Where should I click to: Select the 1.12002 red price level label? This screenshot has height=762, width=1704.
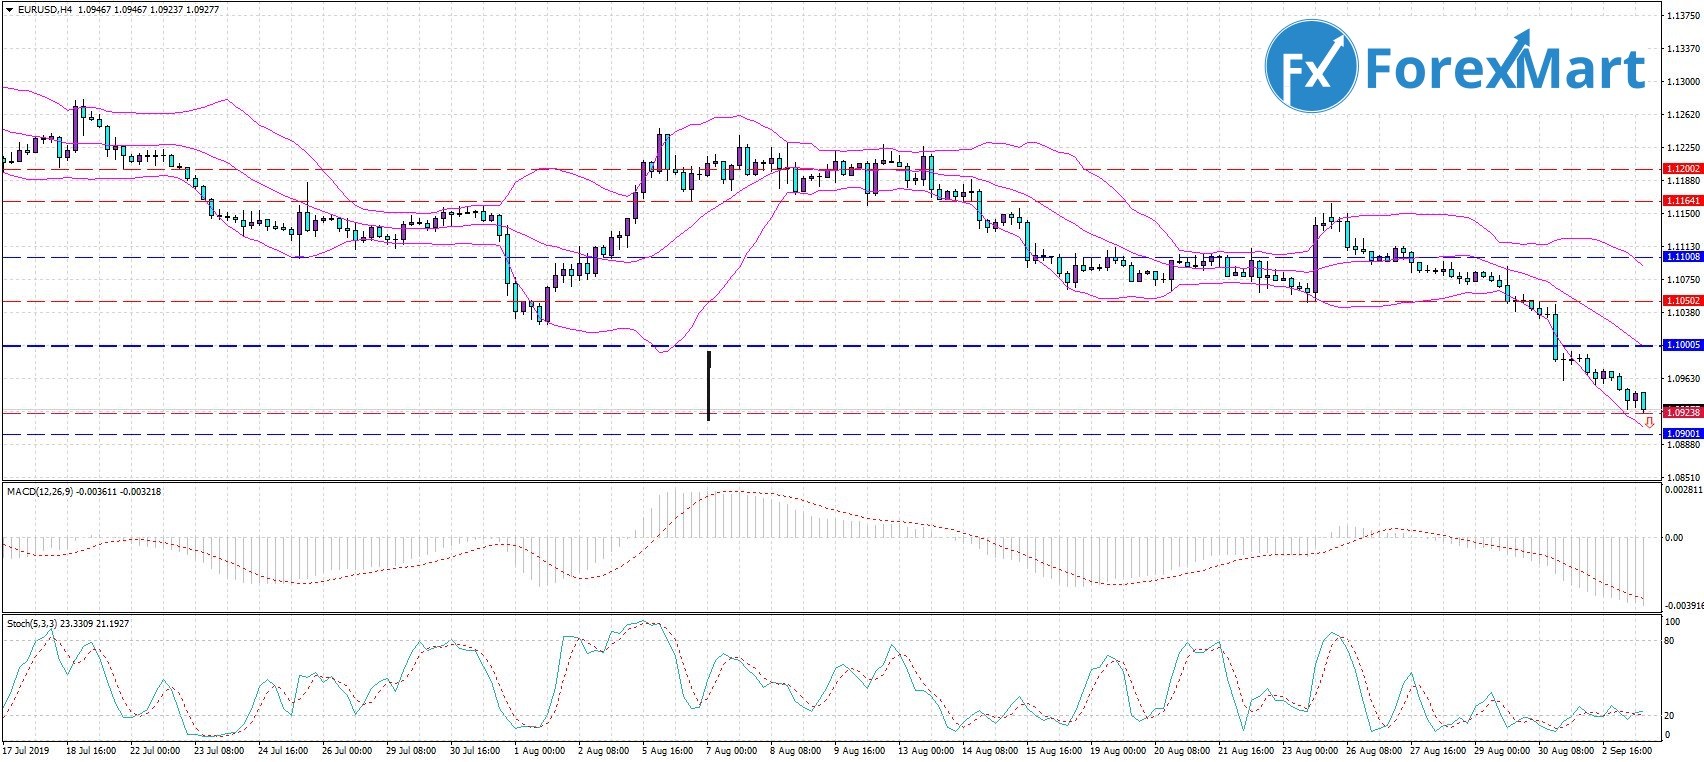click(1681, 169)
